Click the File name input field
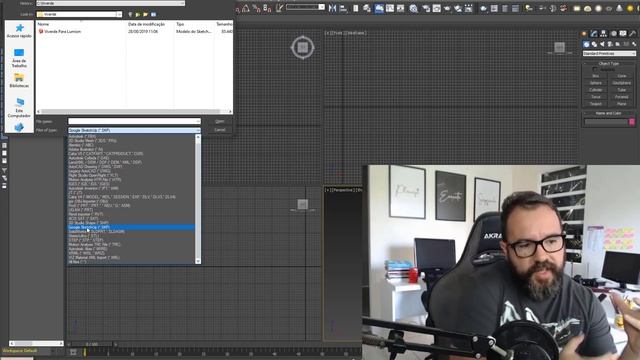Viewport: 640px width, 360px height. (x=134, y=121)
